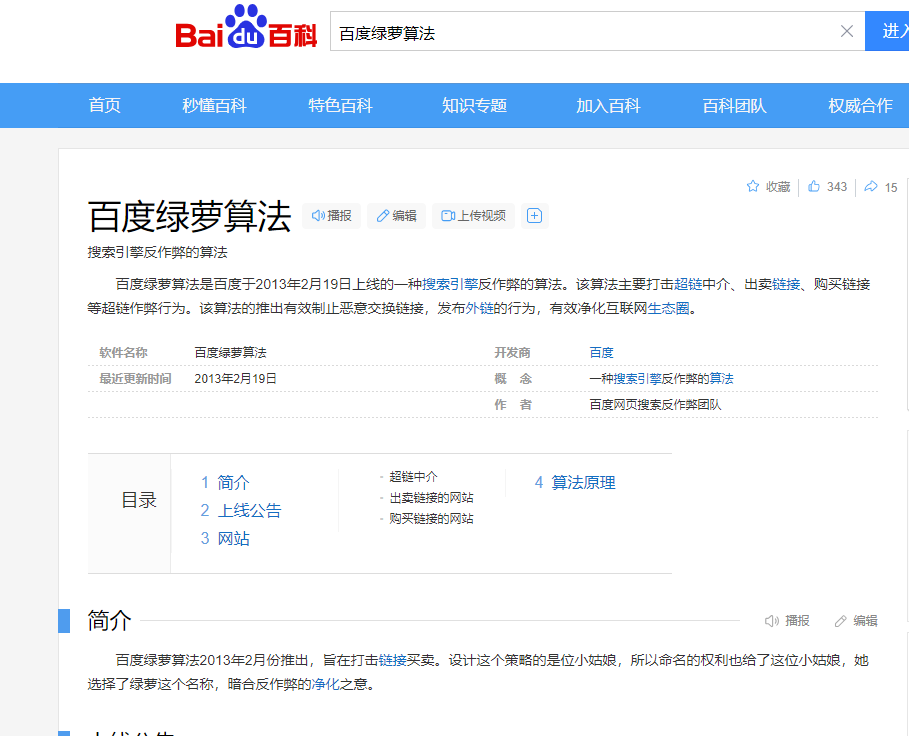Clear the search box with X icon

846,31
